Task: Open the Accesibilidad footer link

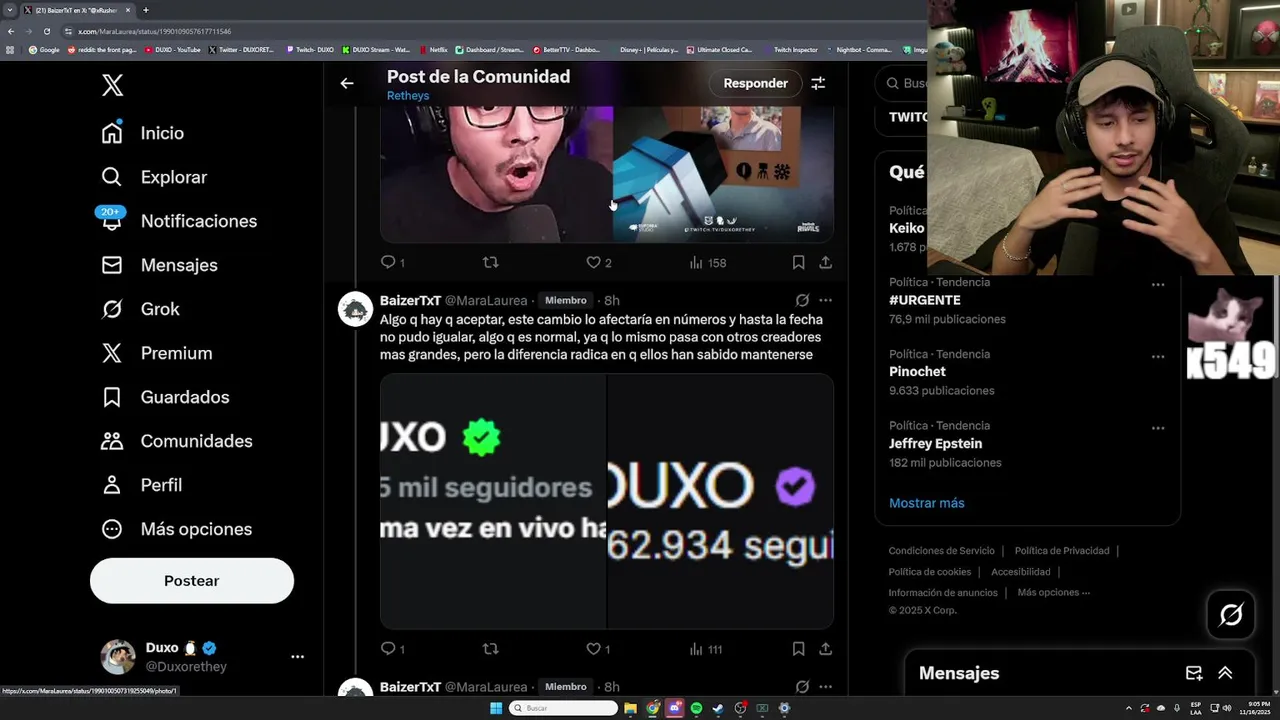Action: [1021, 572]
